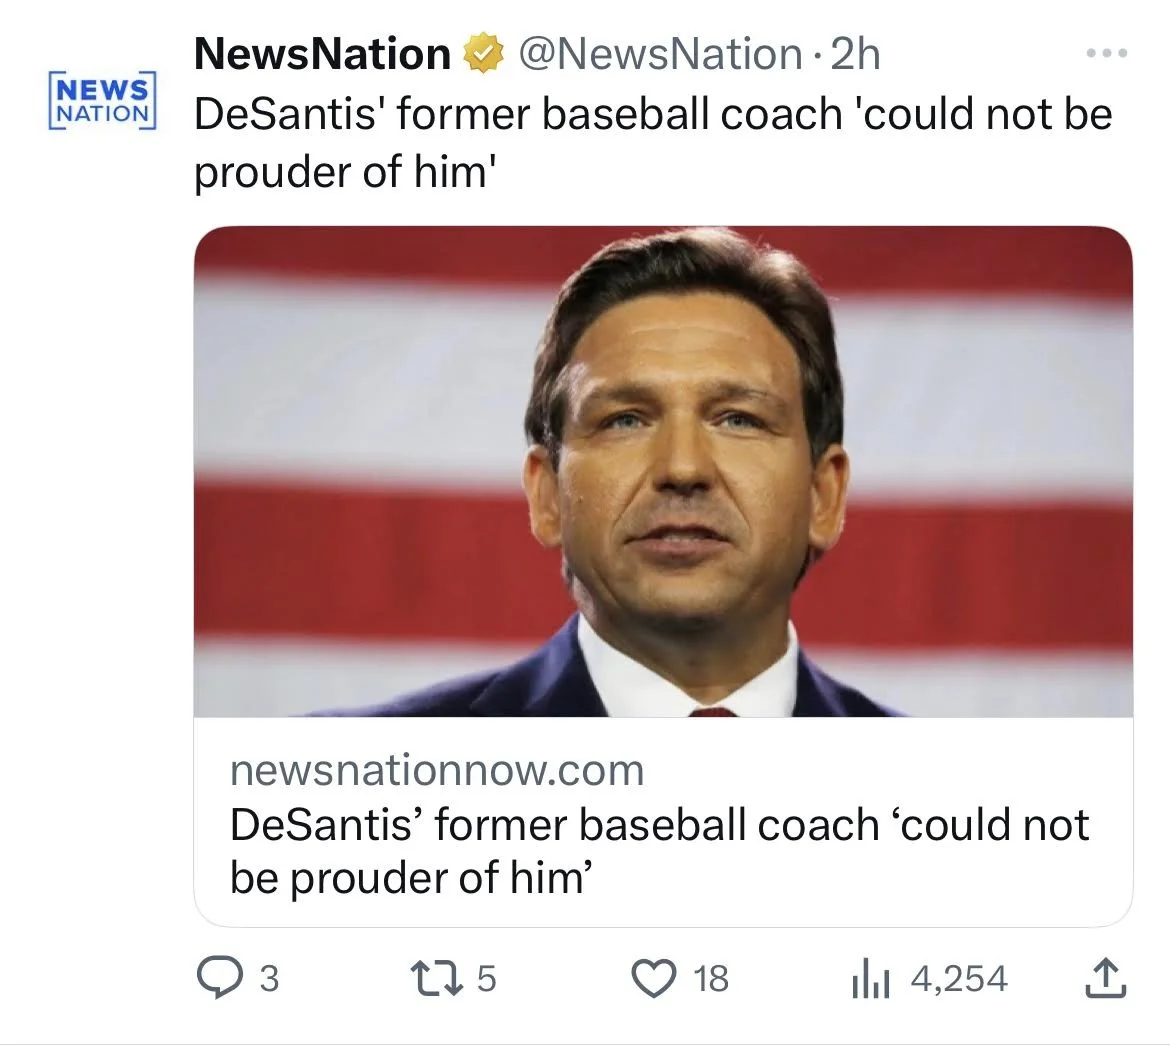Click the NewsNation display name
The image size is (1170, 1046).
[322, 54]
